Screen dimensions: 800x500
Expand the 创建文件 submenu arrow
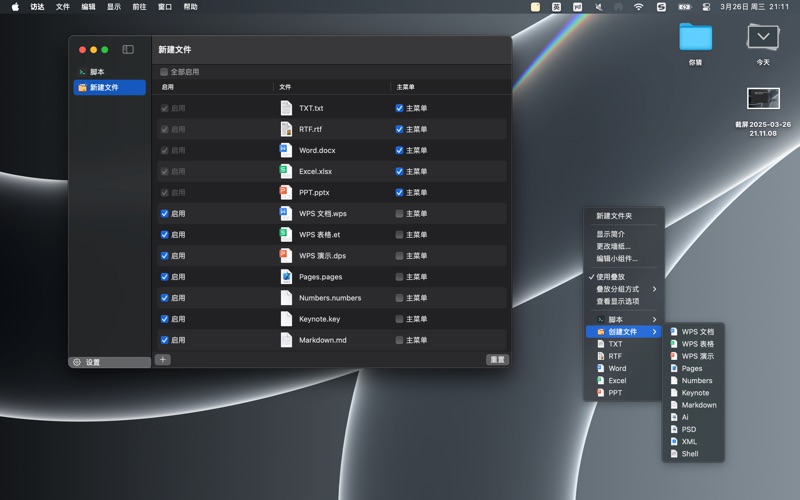click(x=654, y=332)
